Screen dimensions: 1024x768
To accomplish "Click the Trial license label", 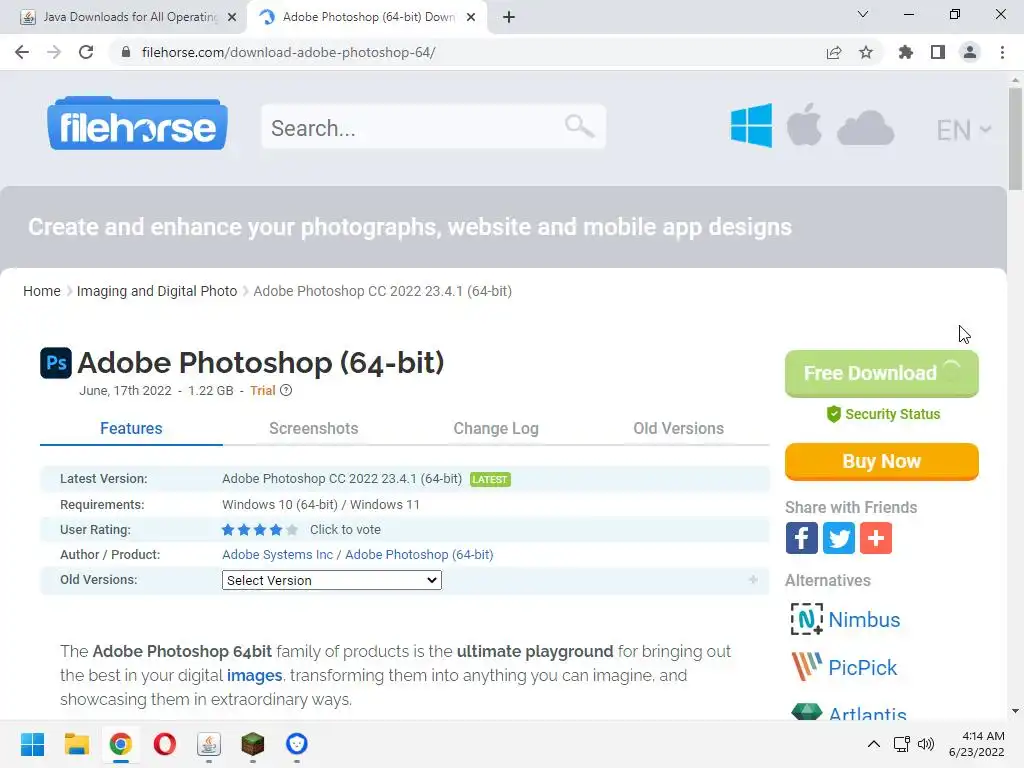I will 263,391.
